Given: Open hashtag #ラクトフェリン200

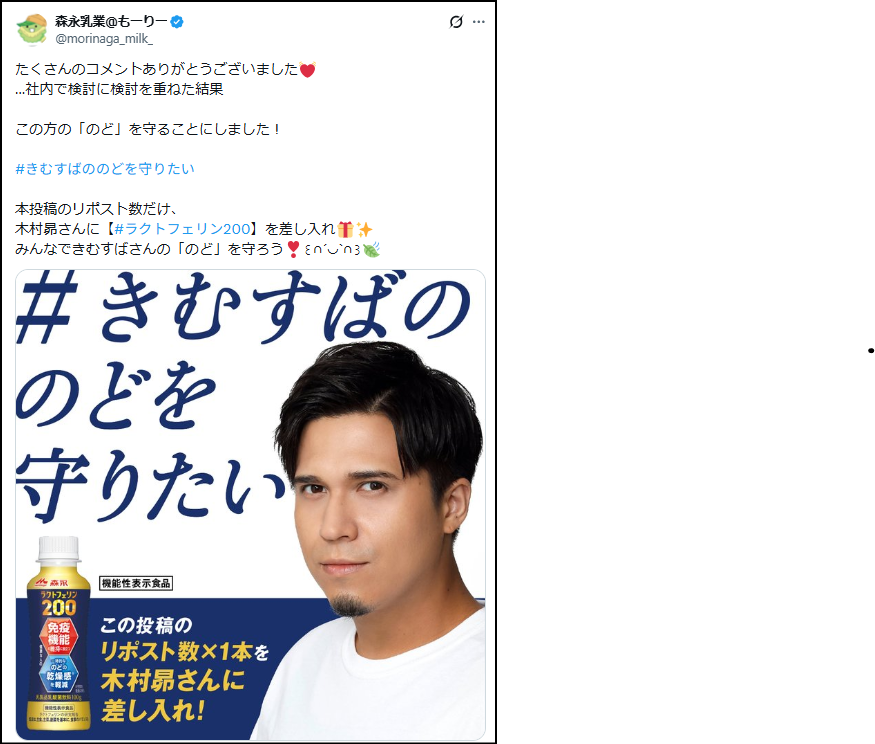Looking at the screenshot, I should pyautogui.click(x=182, y=229).
